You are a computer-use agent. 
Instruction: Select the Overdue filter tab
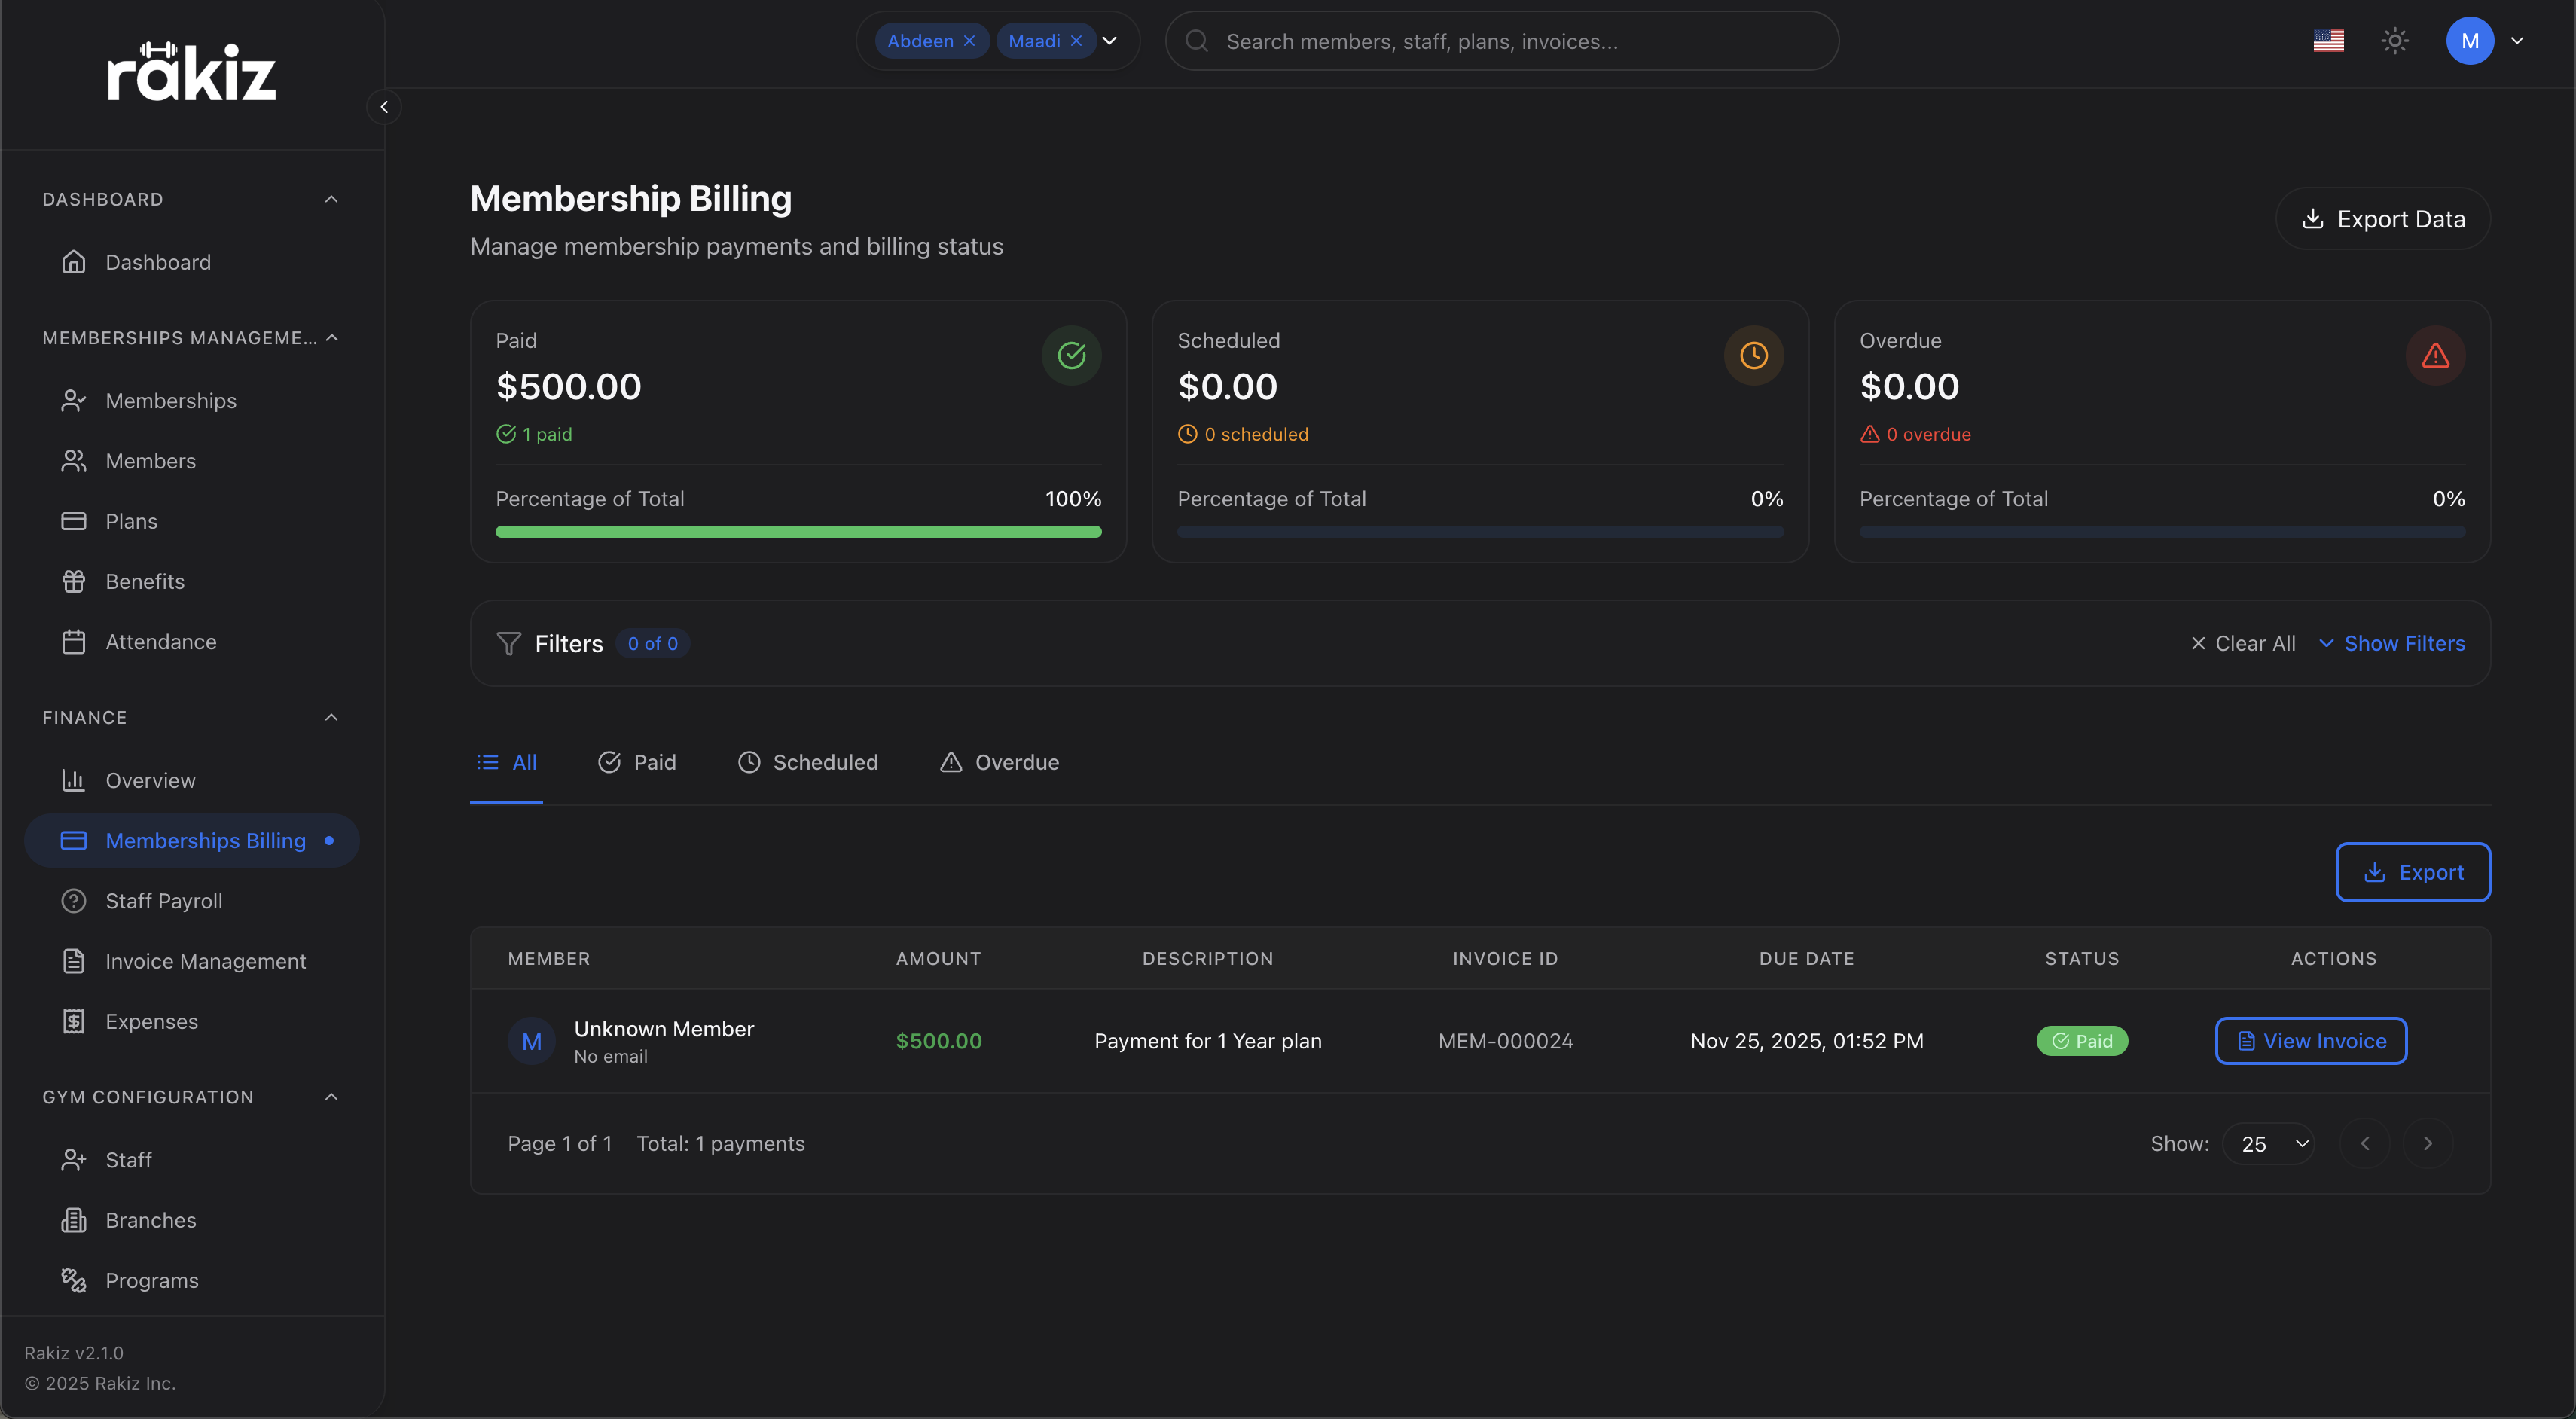(999, 762)
